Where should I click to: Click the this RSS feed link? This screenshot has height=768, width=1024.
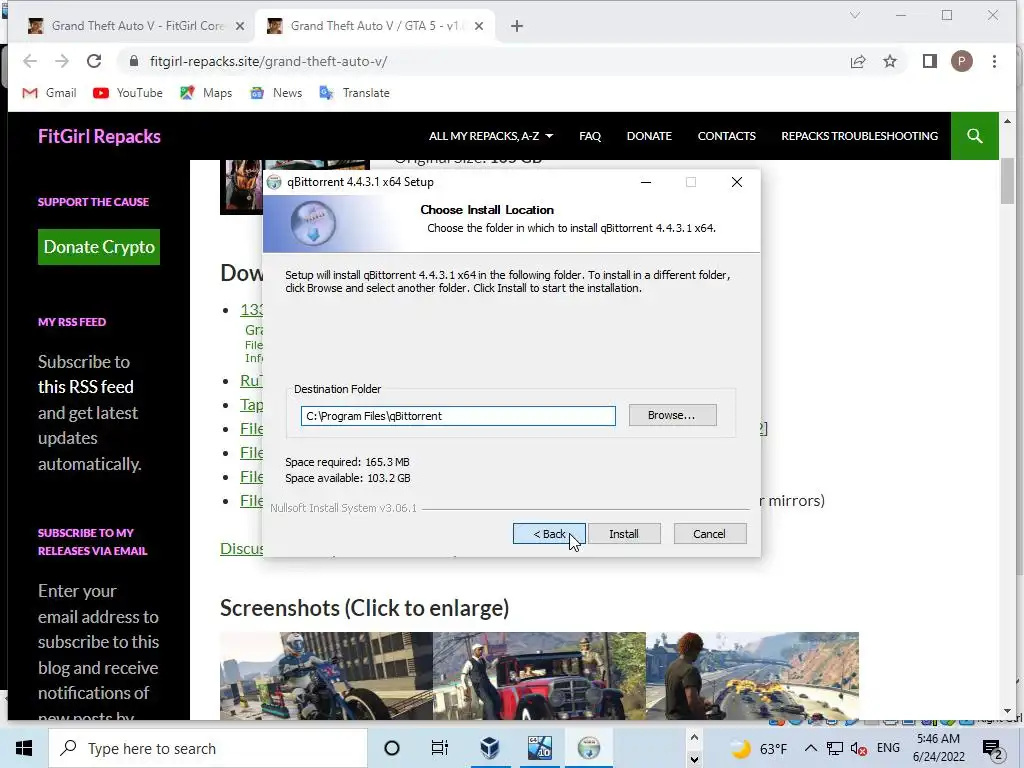point(86,387)
